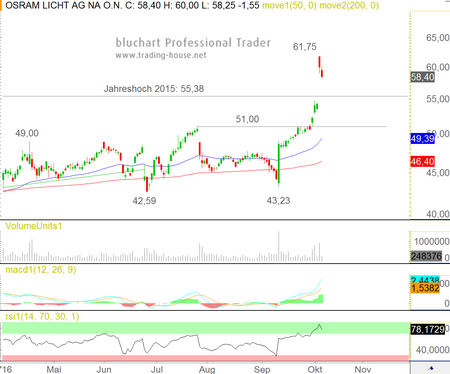Click the 40,0000 RSI axis label
Viewport: 450px width, 374px height.
432,350
